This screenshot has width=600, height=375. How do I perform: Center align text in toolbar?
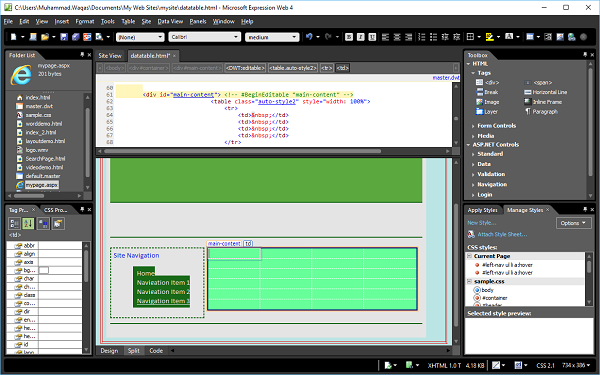[x=397, y=37]
